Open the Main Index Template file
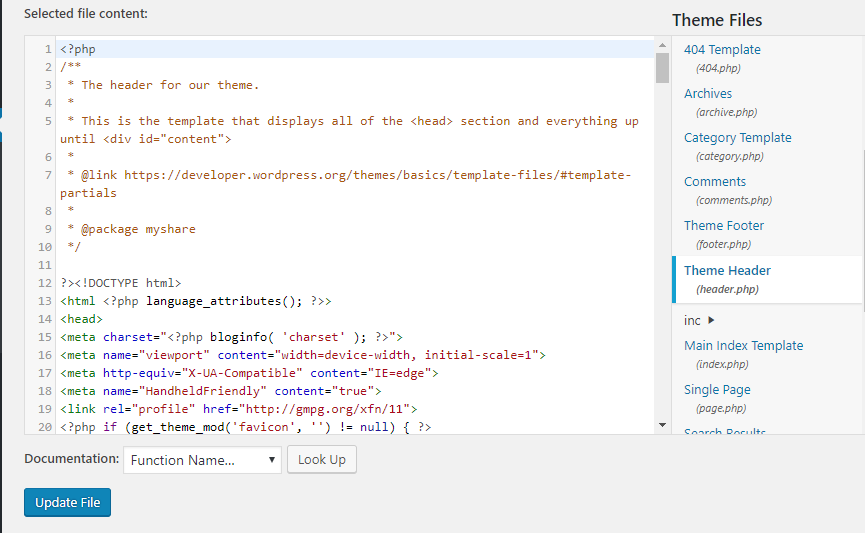The height and width of the screenshot is (533, 865). (x=743, y=346)
